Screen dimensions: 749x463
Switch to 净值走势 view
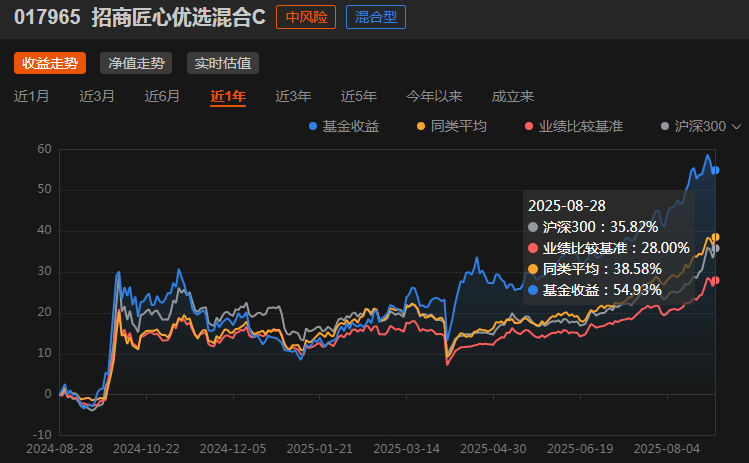136,63
